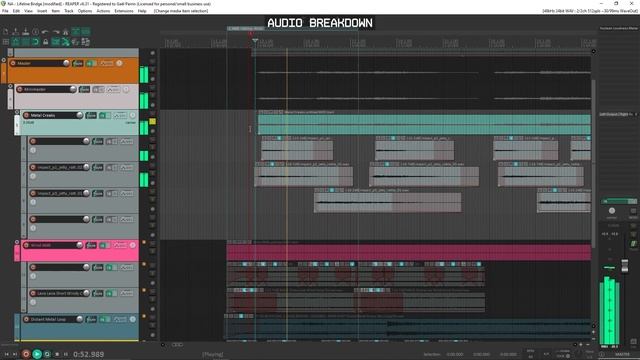Click the MASTER label under mixer
Viewport: 640px width, 360px height.
622,354
